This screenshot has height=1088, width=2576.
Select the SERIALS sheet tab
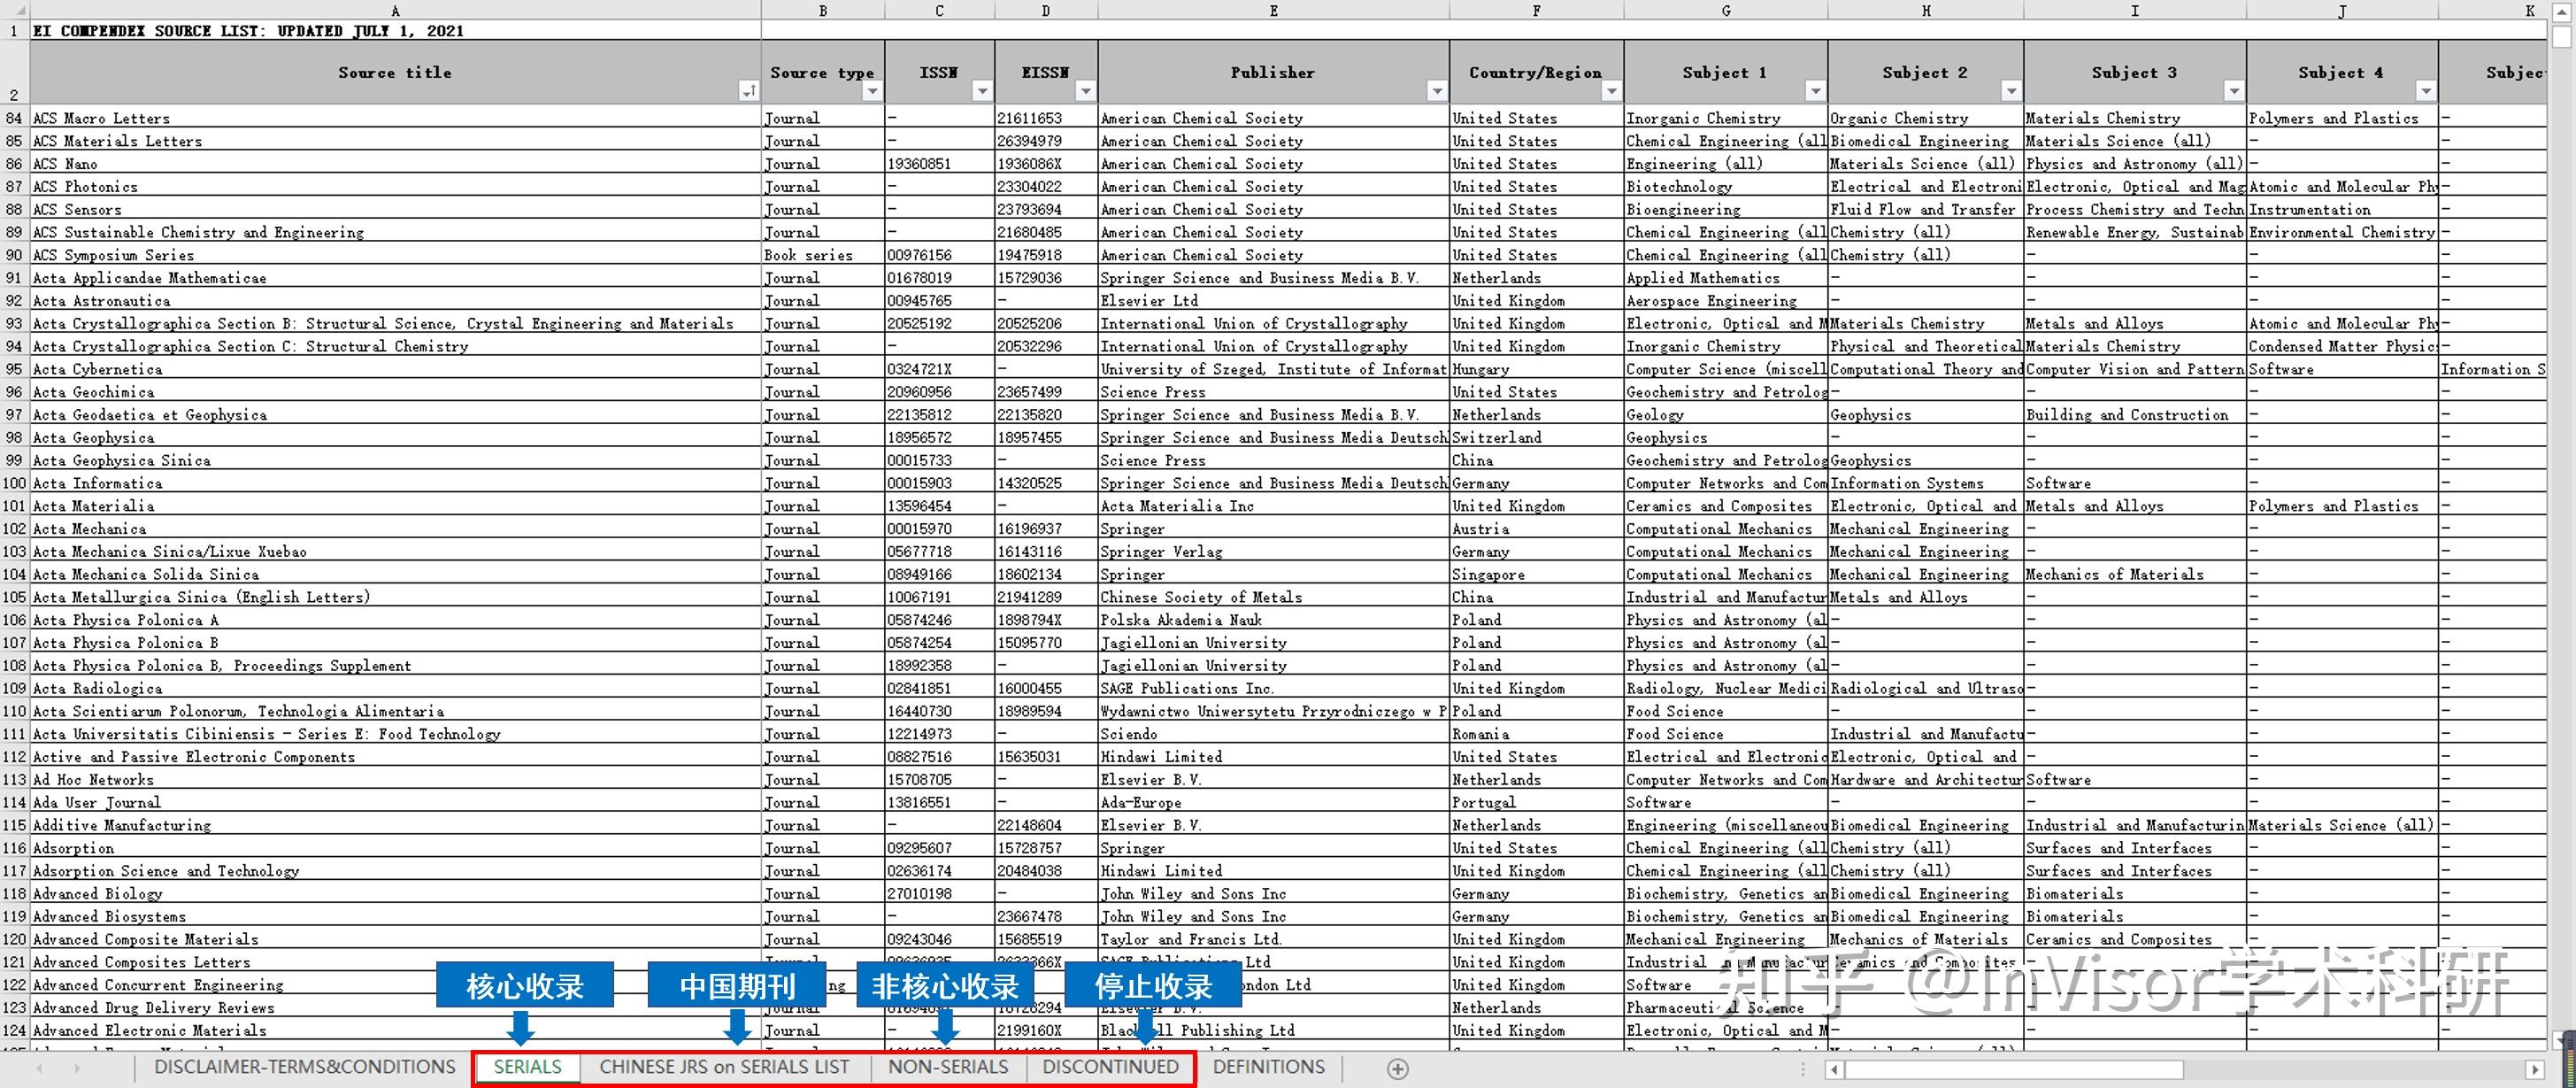point(527,1067)
